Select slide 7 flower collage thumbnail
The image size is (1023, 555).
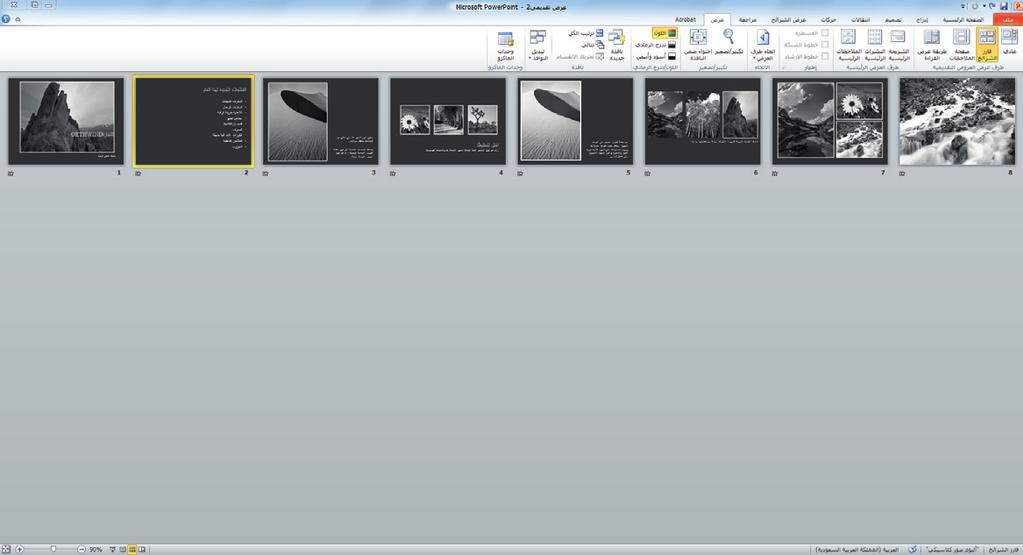830,121
